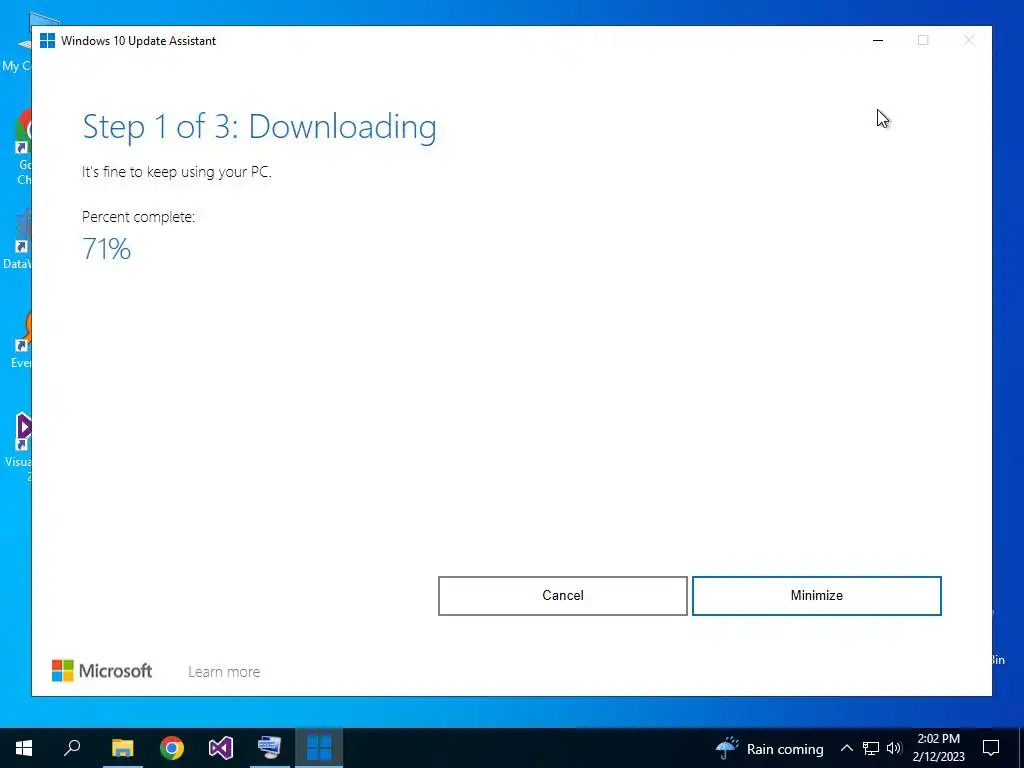Open the Rain coming weather widget
The image size is (1024, 768).
[x=769, y=748]
